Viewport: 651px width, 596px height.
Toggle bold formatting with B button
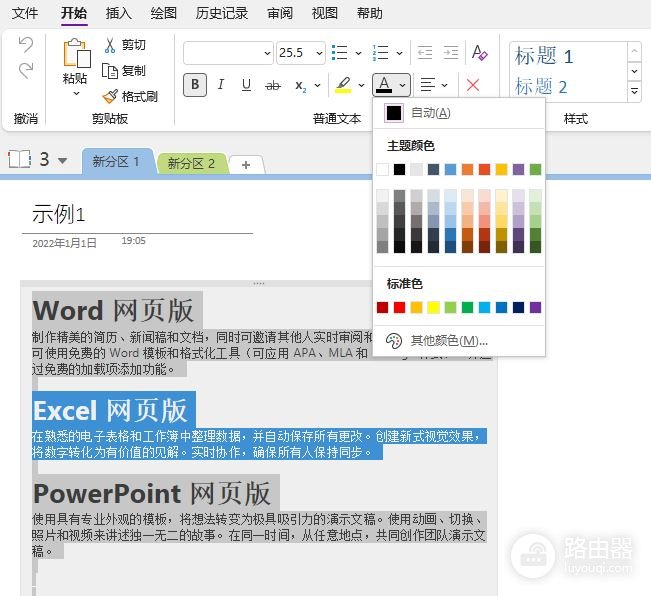point(195,85)
